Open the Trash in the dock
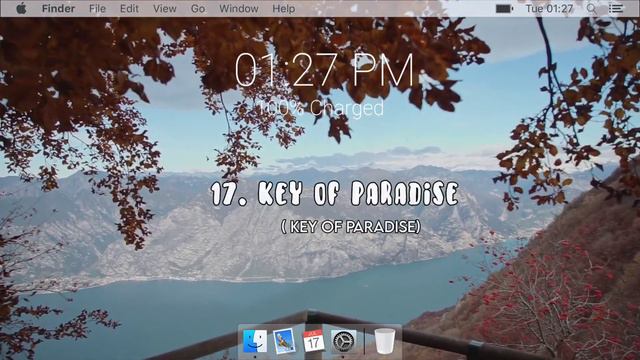The width and height of the screenshot is (640, 360). (x=384, y=342)
